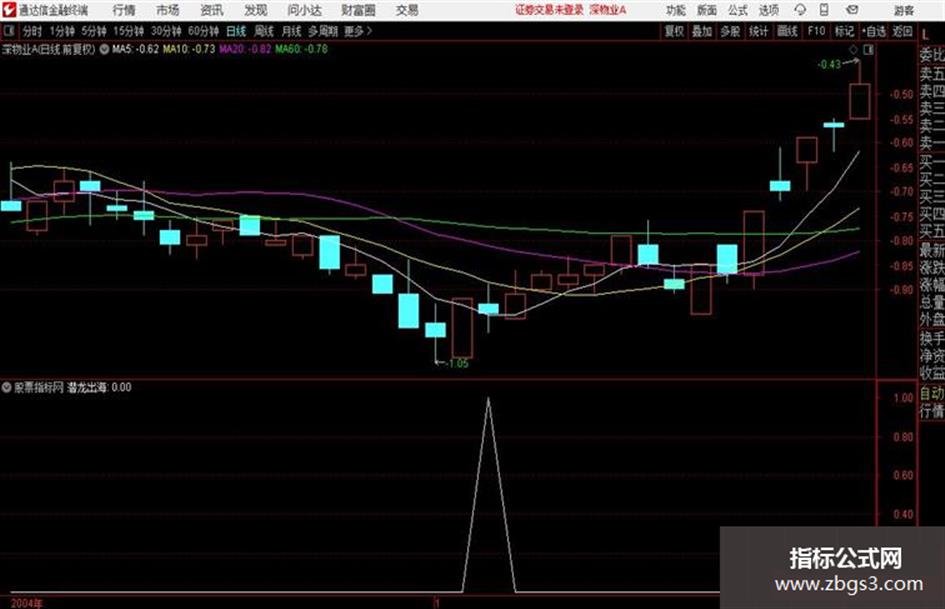This screenshot has width=945, height=609.
Task: Expand the main chart indicator dropdown circle
Action: coord(104,49)
